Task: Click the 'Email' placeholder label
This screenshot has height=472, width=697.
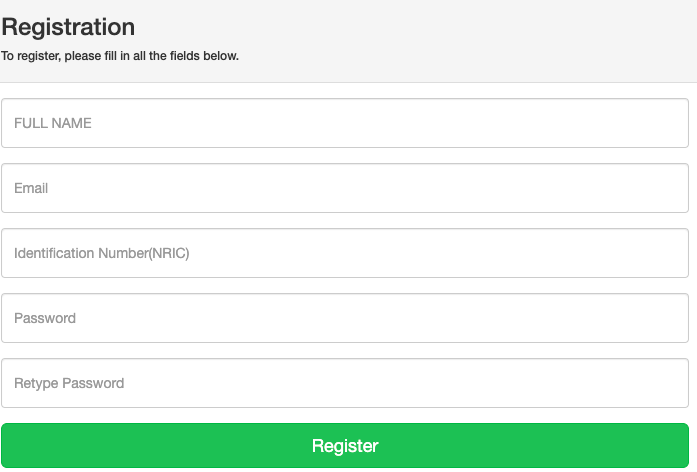Action: [x=31, y=188]
